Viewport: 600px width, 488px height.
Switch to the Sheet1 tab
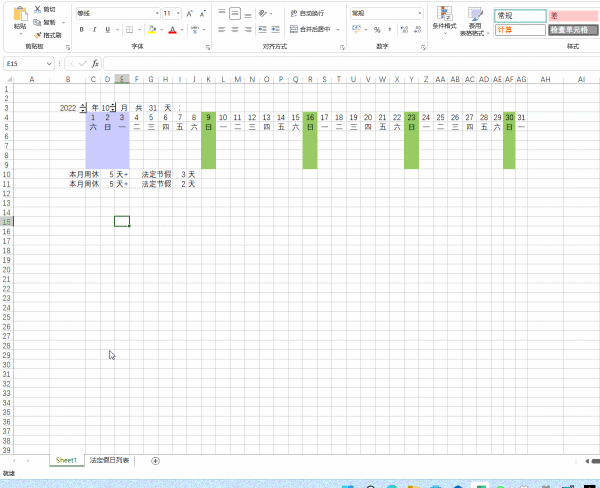[x=66, y=460]
